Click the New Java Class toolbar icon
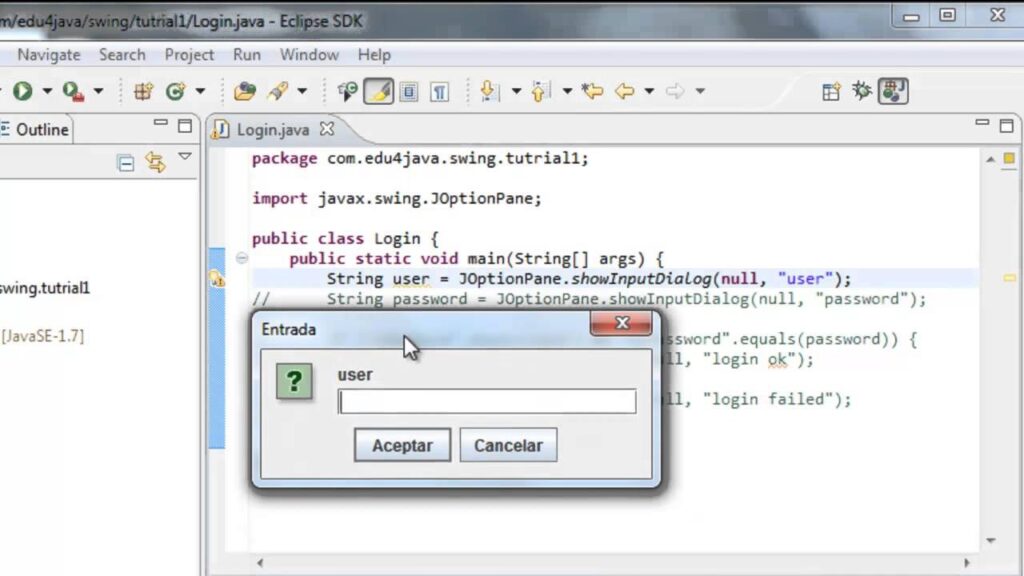 pyautogui.click(x=176, y=91)
